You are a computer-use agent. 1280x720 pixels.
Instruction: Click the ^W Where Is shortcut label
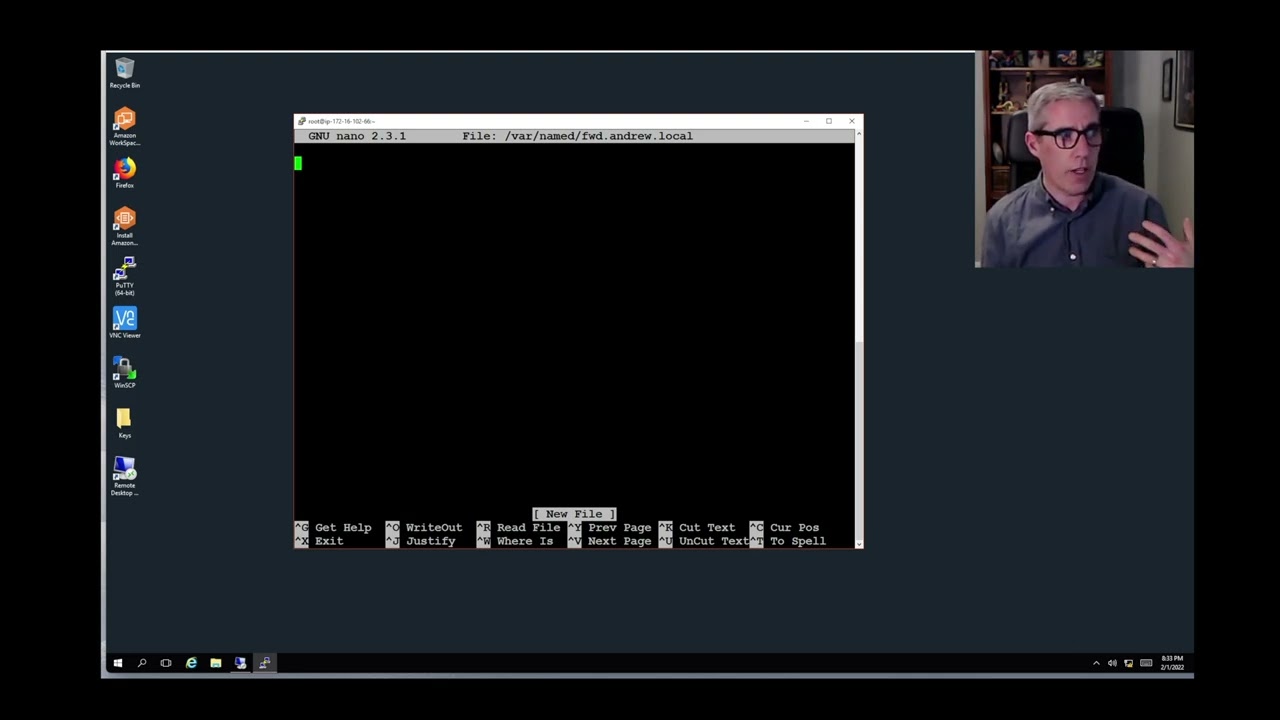(x=515, y=541)
